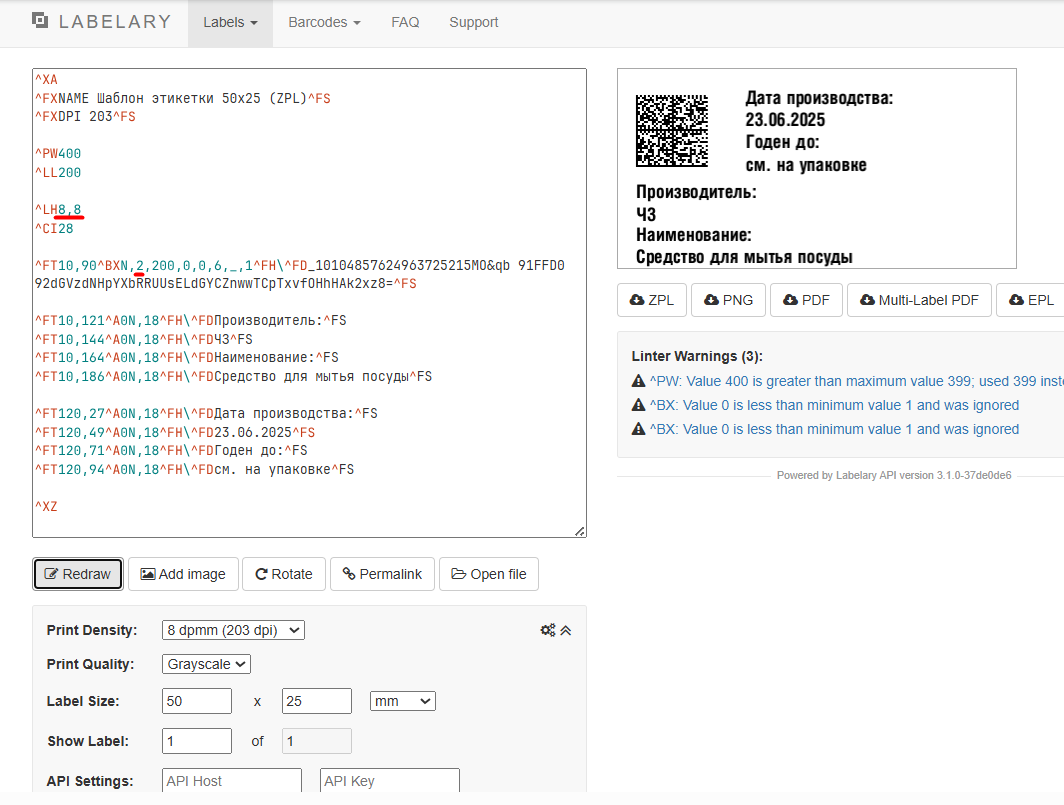Click Add image button
The image size is (1064, 805).
[183, 574]
